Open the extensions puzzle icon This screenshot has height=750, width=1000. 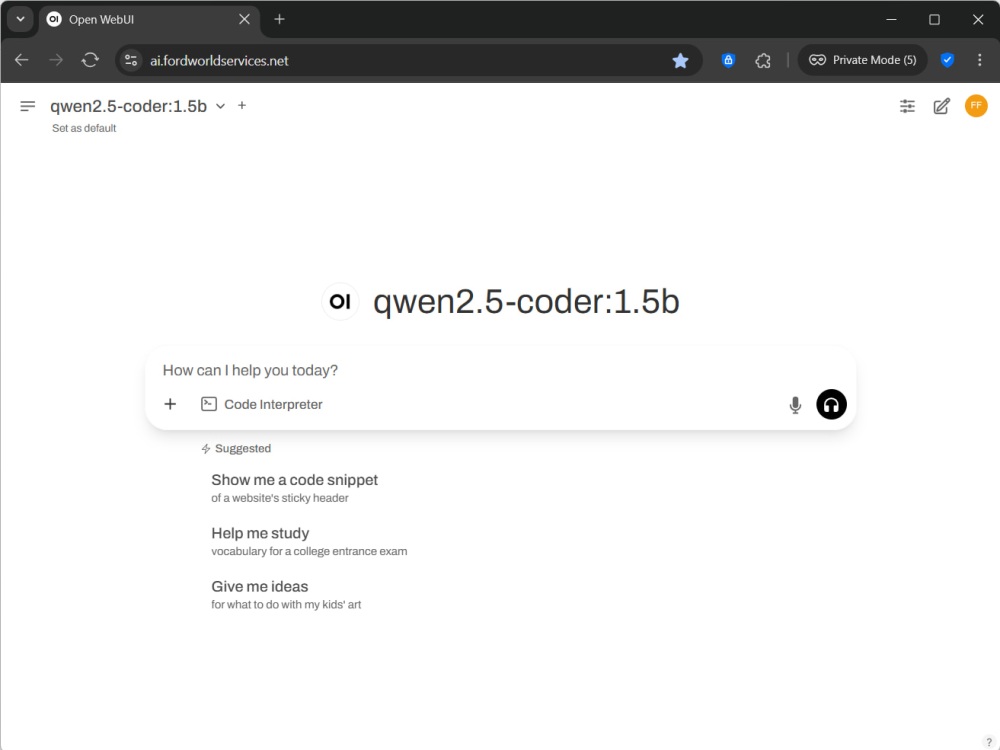point(763,61)
